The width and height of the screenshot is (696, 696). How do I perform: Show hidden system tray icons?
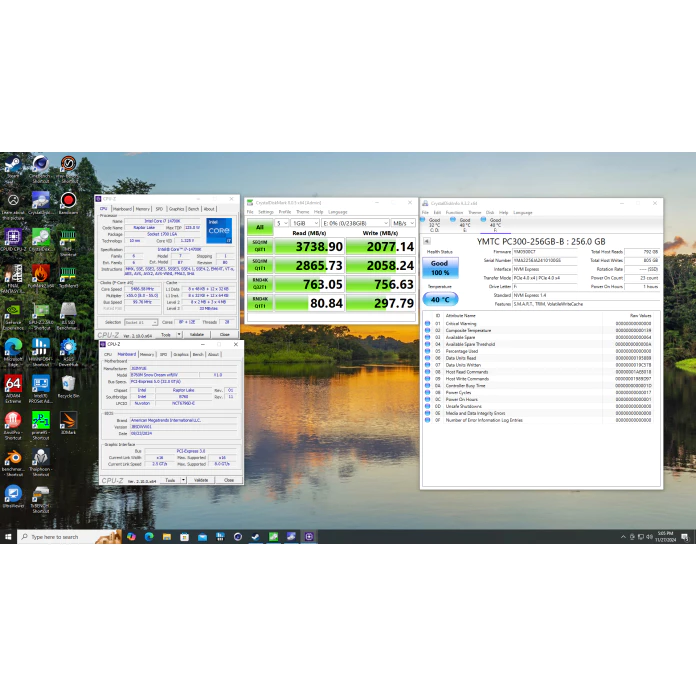click(623, 537)
